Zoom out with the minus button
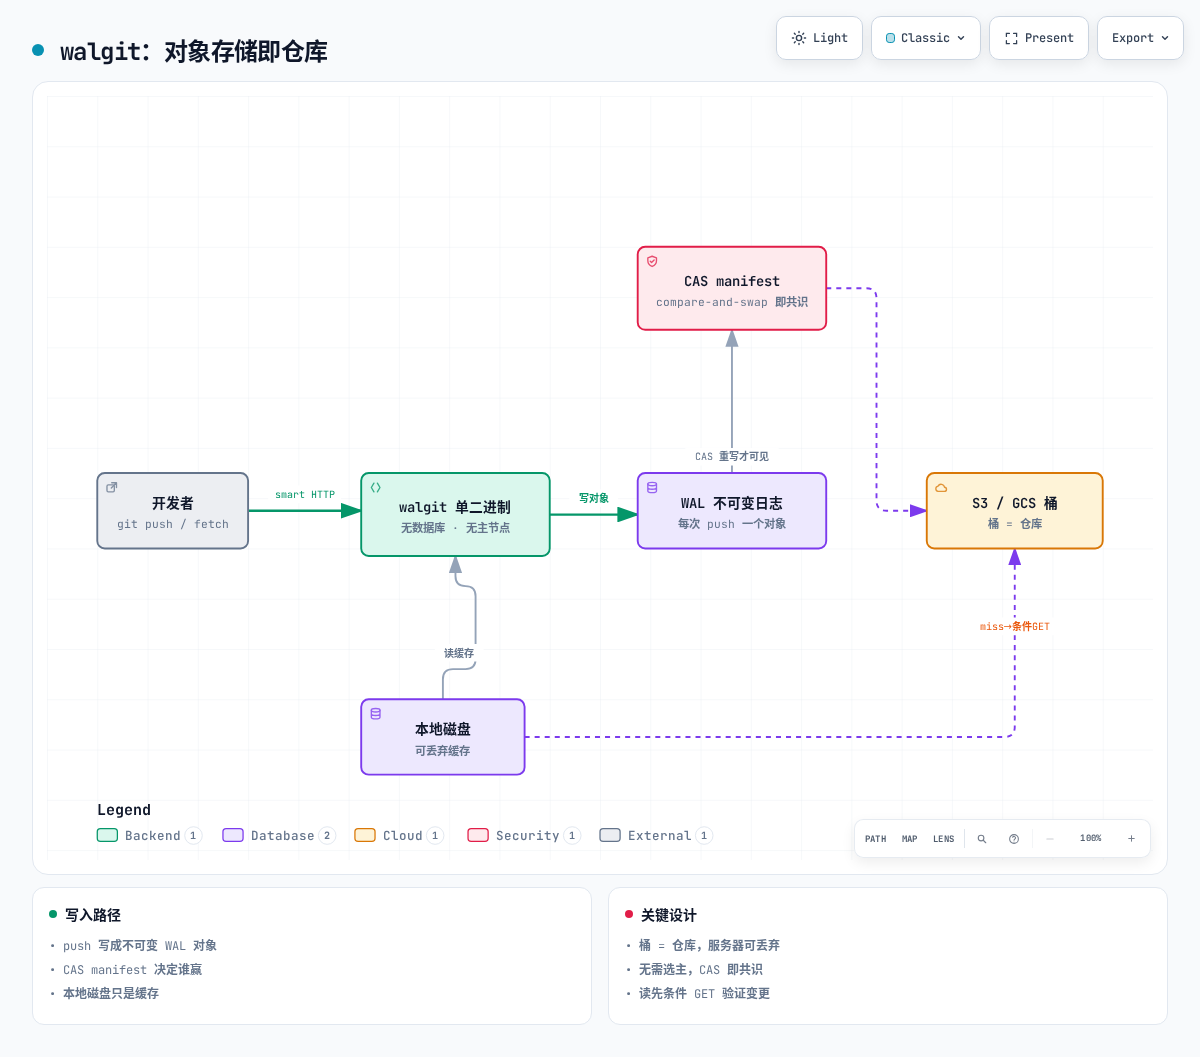This screenshot has height=1057, width=1200. [1050, 839]
